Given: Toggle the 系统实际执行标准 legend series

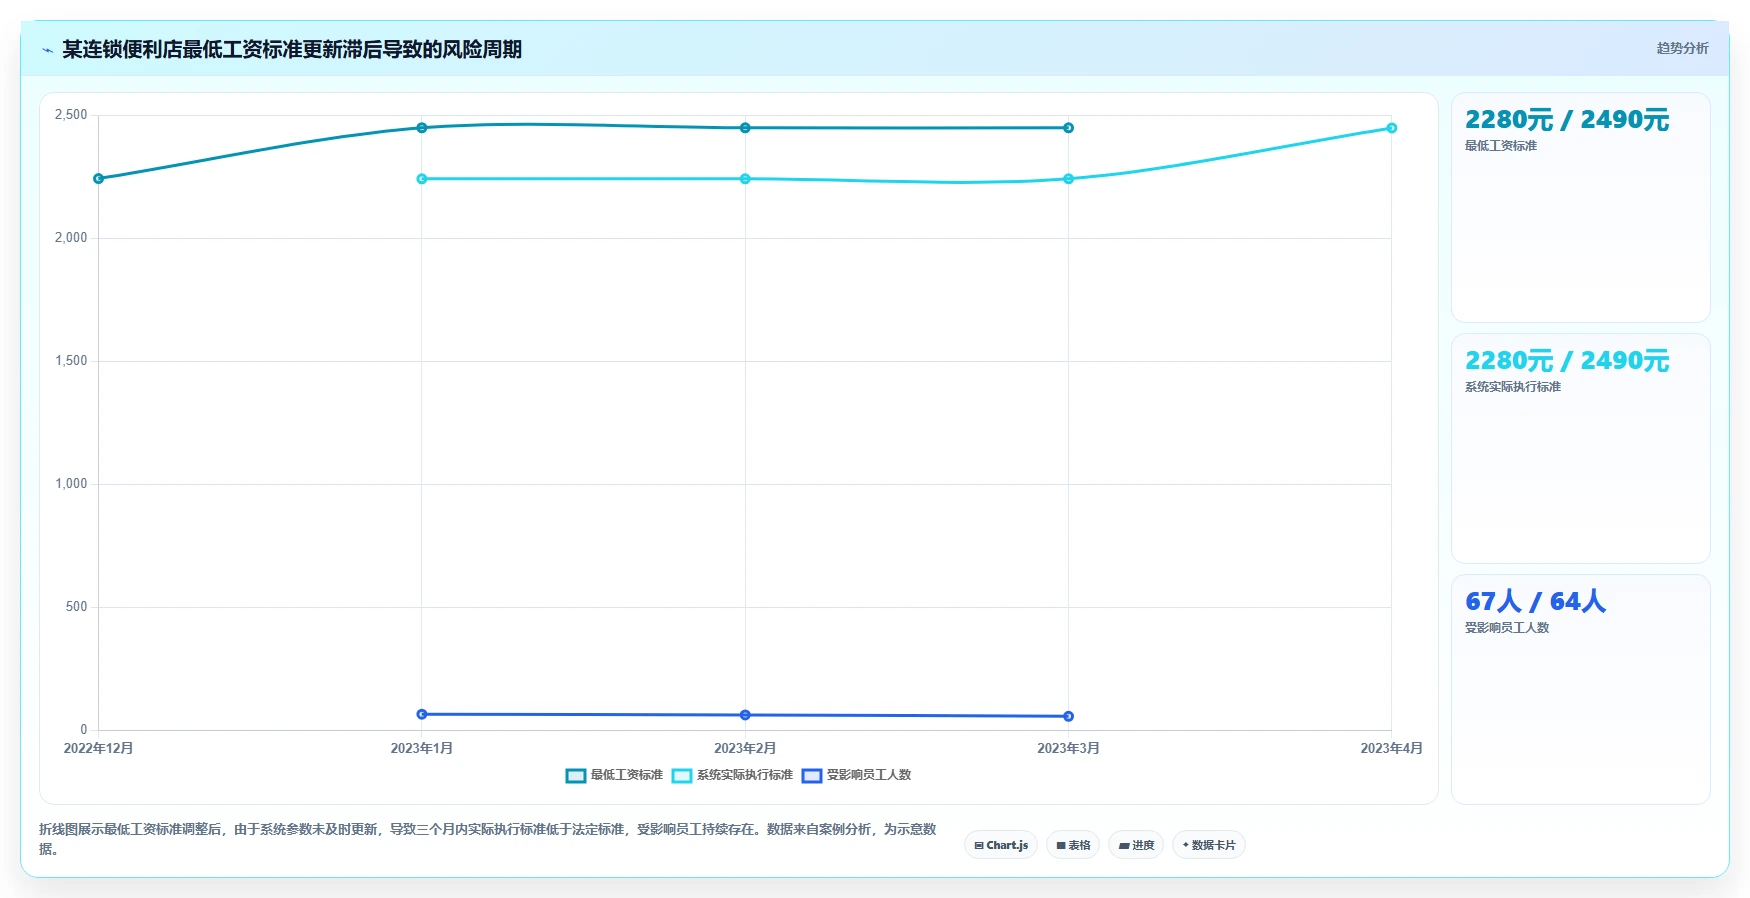Looking at the screenshot, I should tap(732, 775).
